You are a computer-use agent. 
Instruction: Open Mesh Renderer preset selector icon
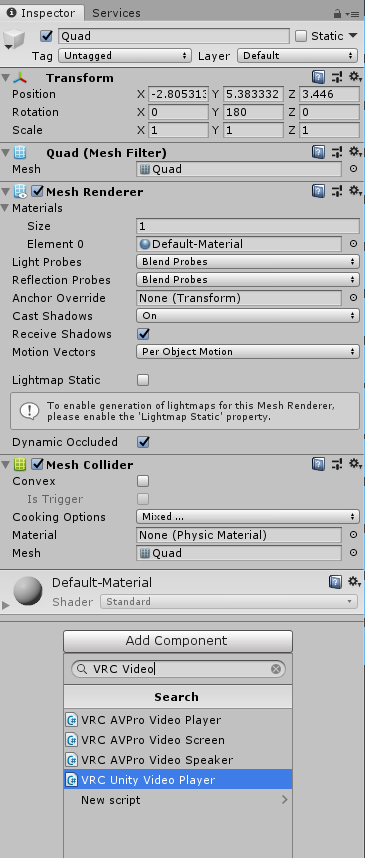point(337,191)
